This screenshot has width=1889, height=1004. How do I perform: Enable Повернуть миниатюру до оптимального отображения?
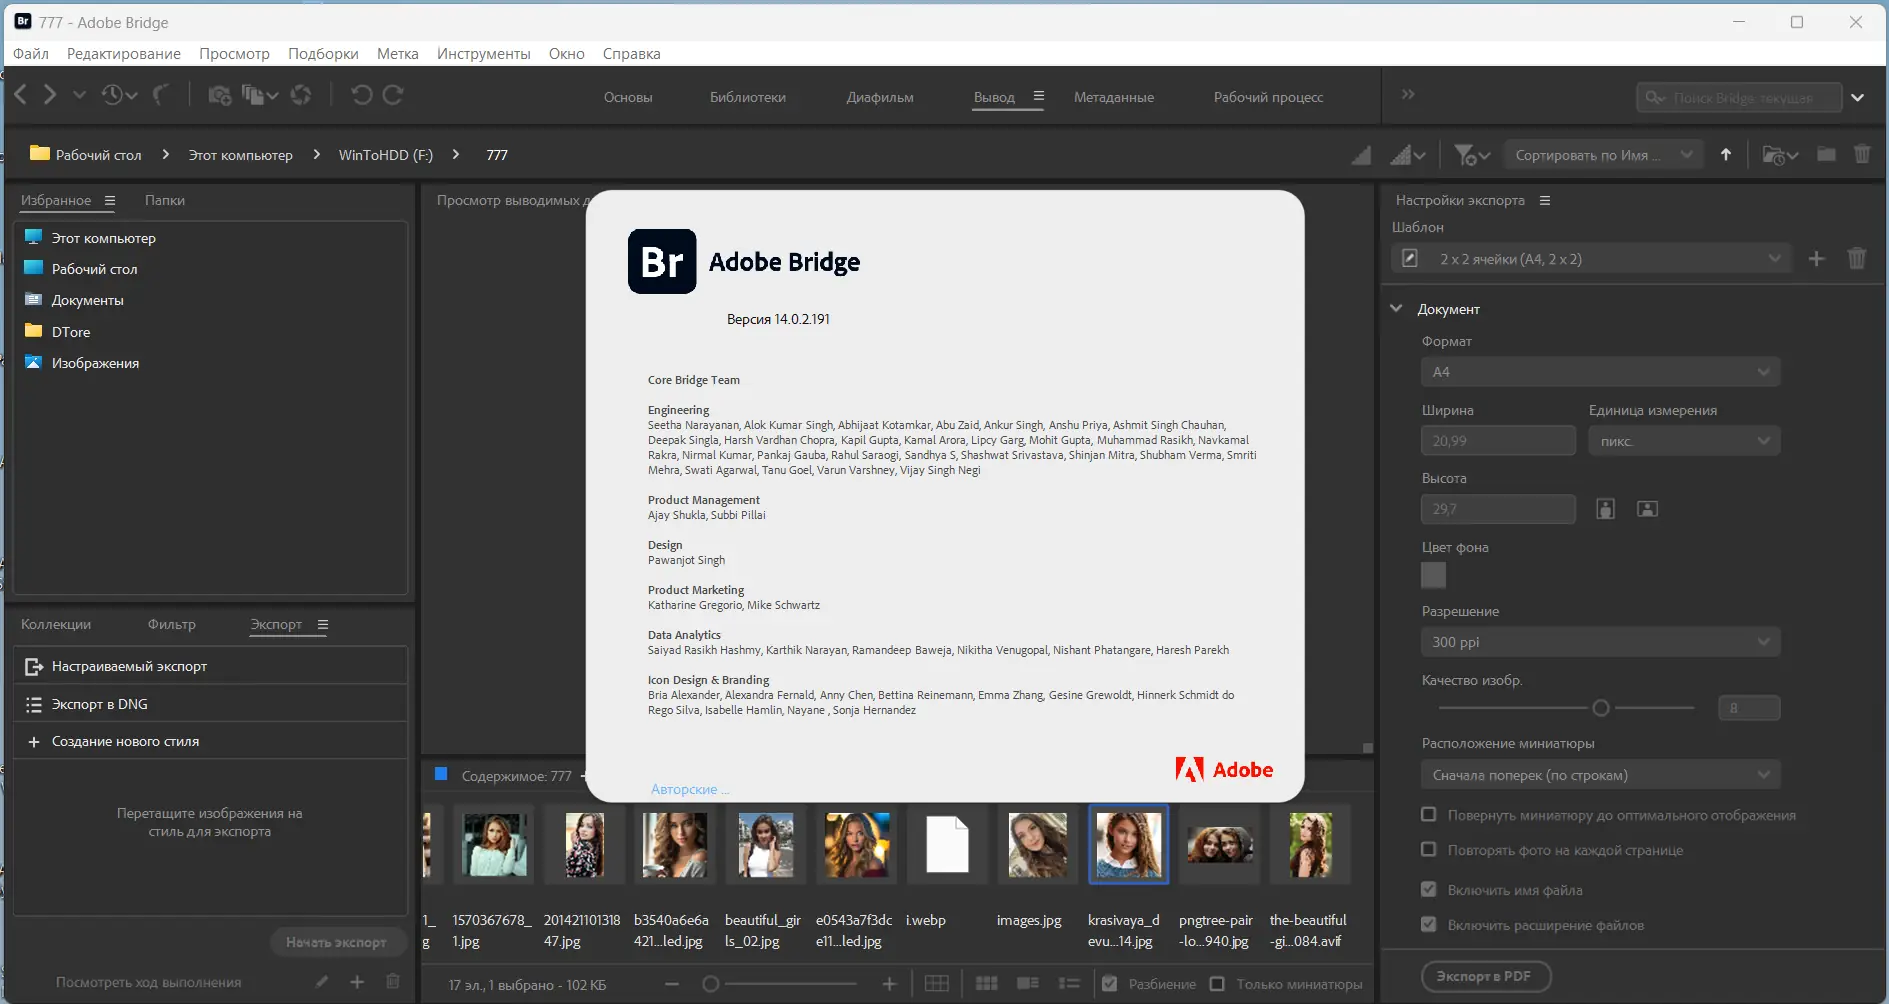[1429, 815]
